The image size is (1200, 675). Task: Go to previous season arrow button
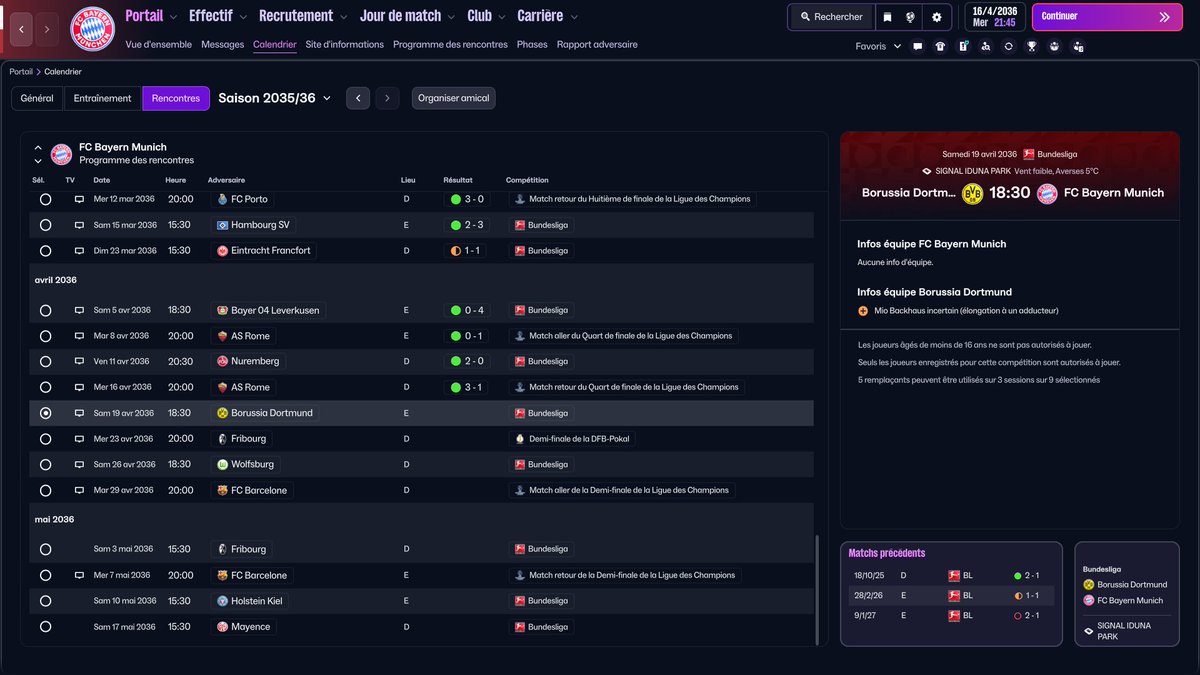[358, 98]
